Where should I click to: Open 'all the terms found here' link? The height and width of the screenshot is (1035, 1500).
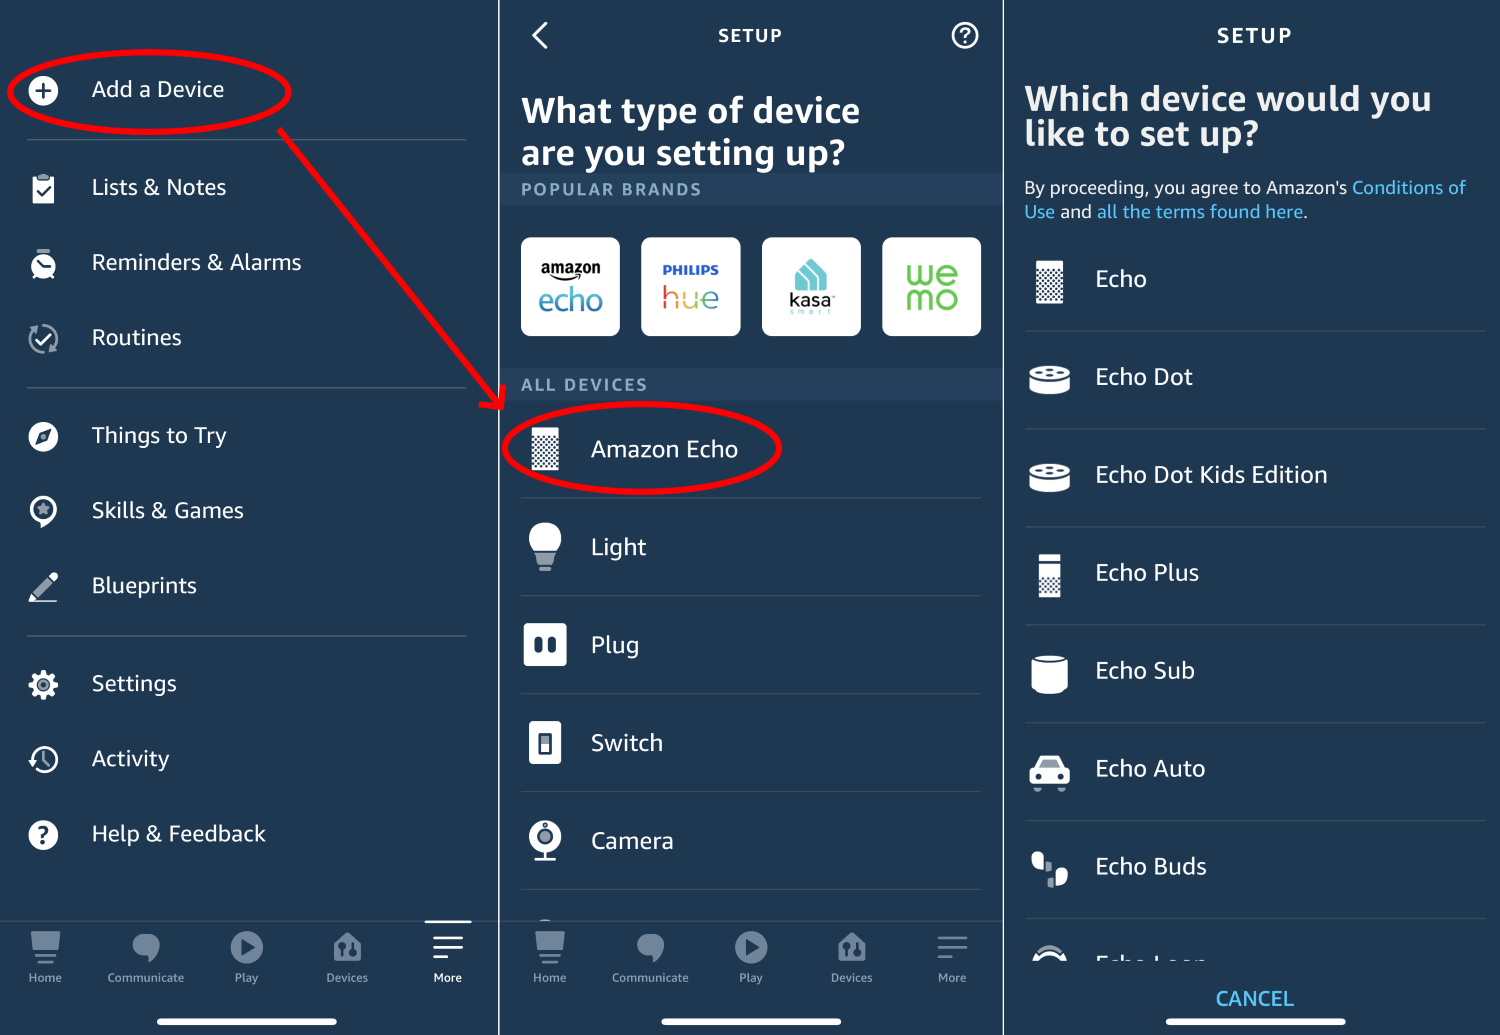(x=1199, y=212)
